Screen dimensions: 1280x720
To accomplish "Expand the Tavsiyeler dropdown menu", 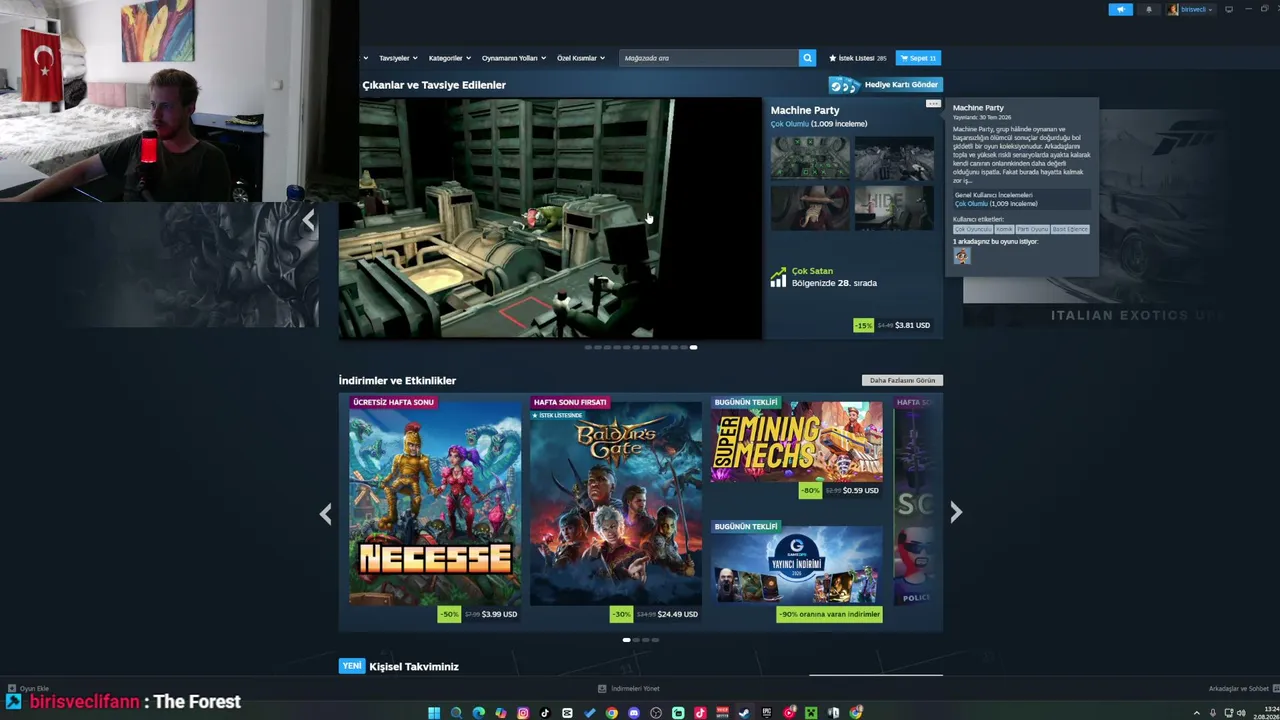I will 398,58.
